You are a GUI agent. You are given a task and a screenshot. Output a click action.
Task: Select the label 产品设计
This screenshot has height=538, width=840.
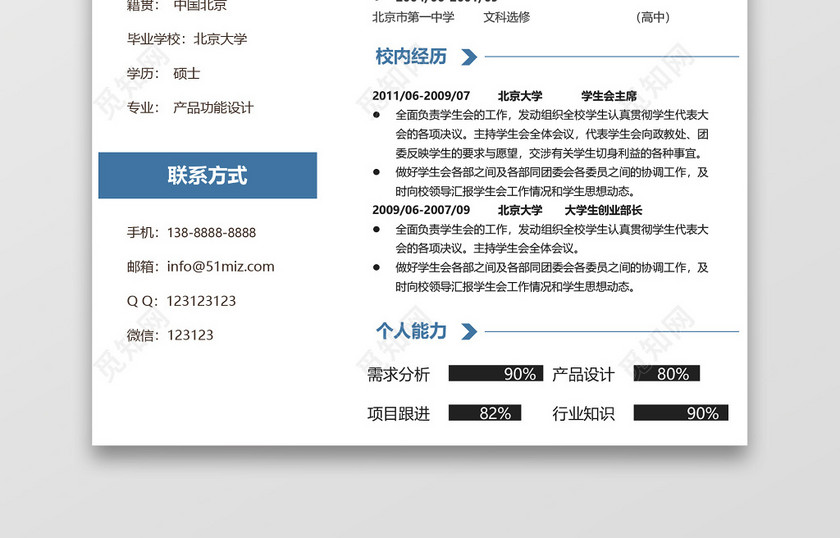583,374
